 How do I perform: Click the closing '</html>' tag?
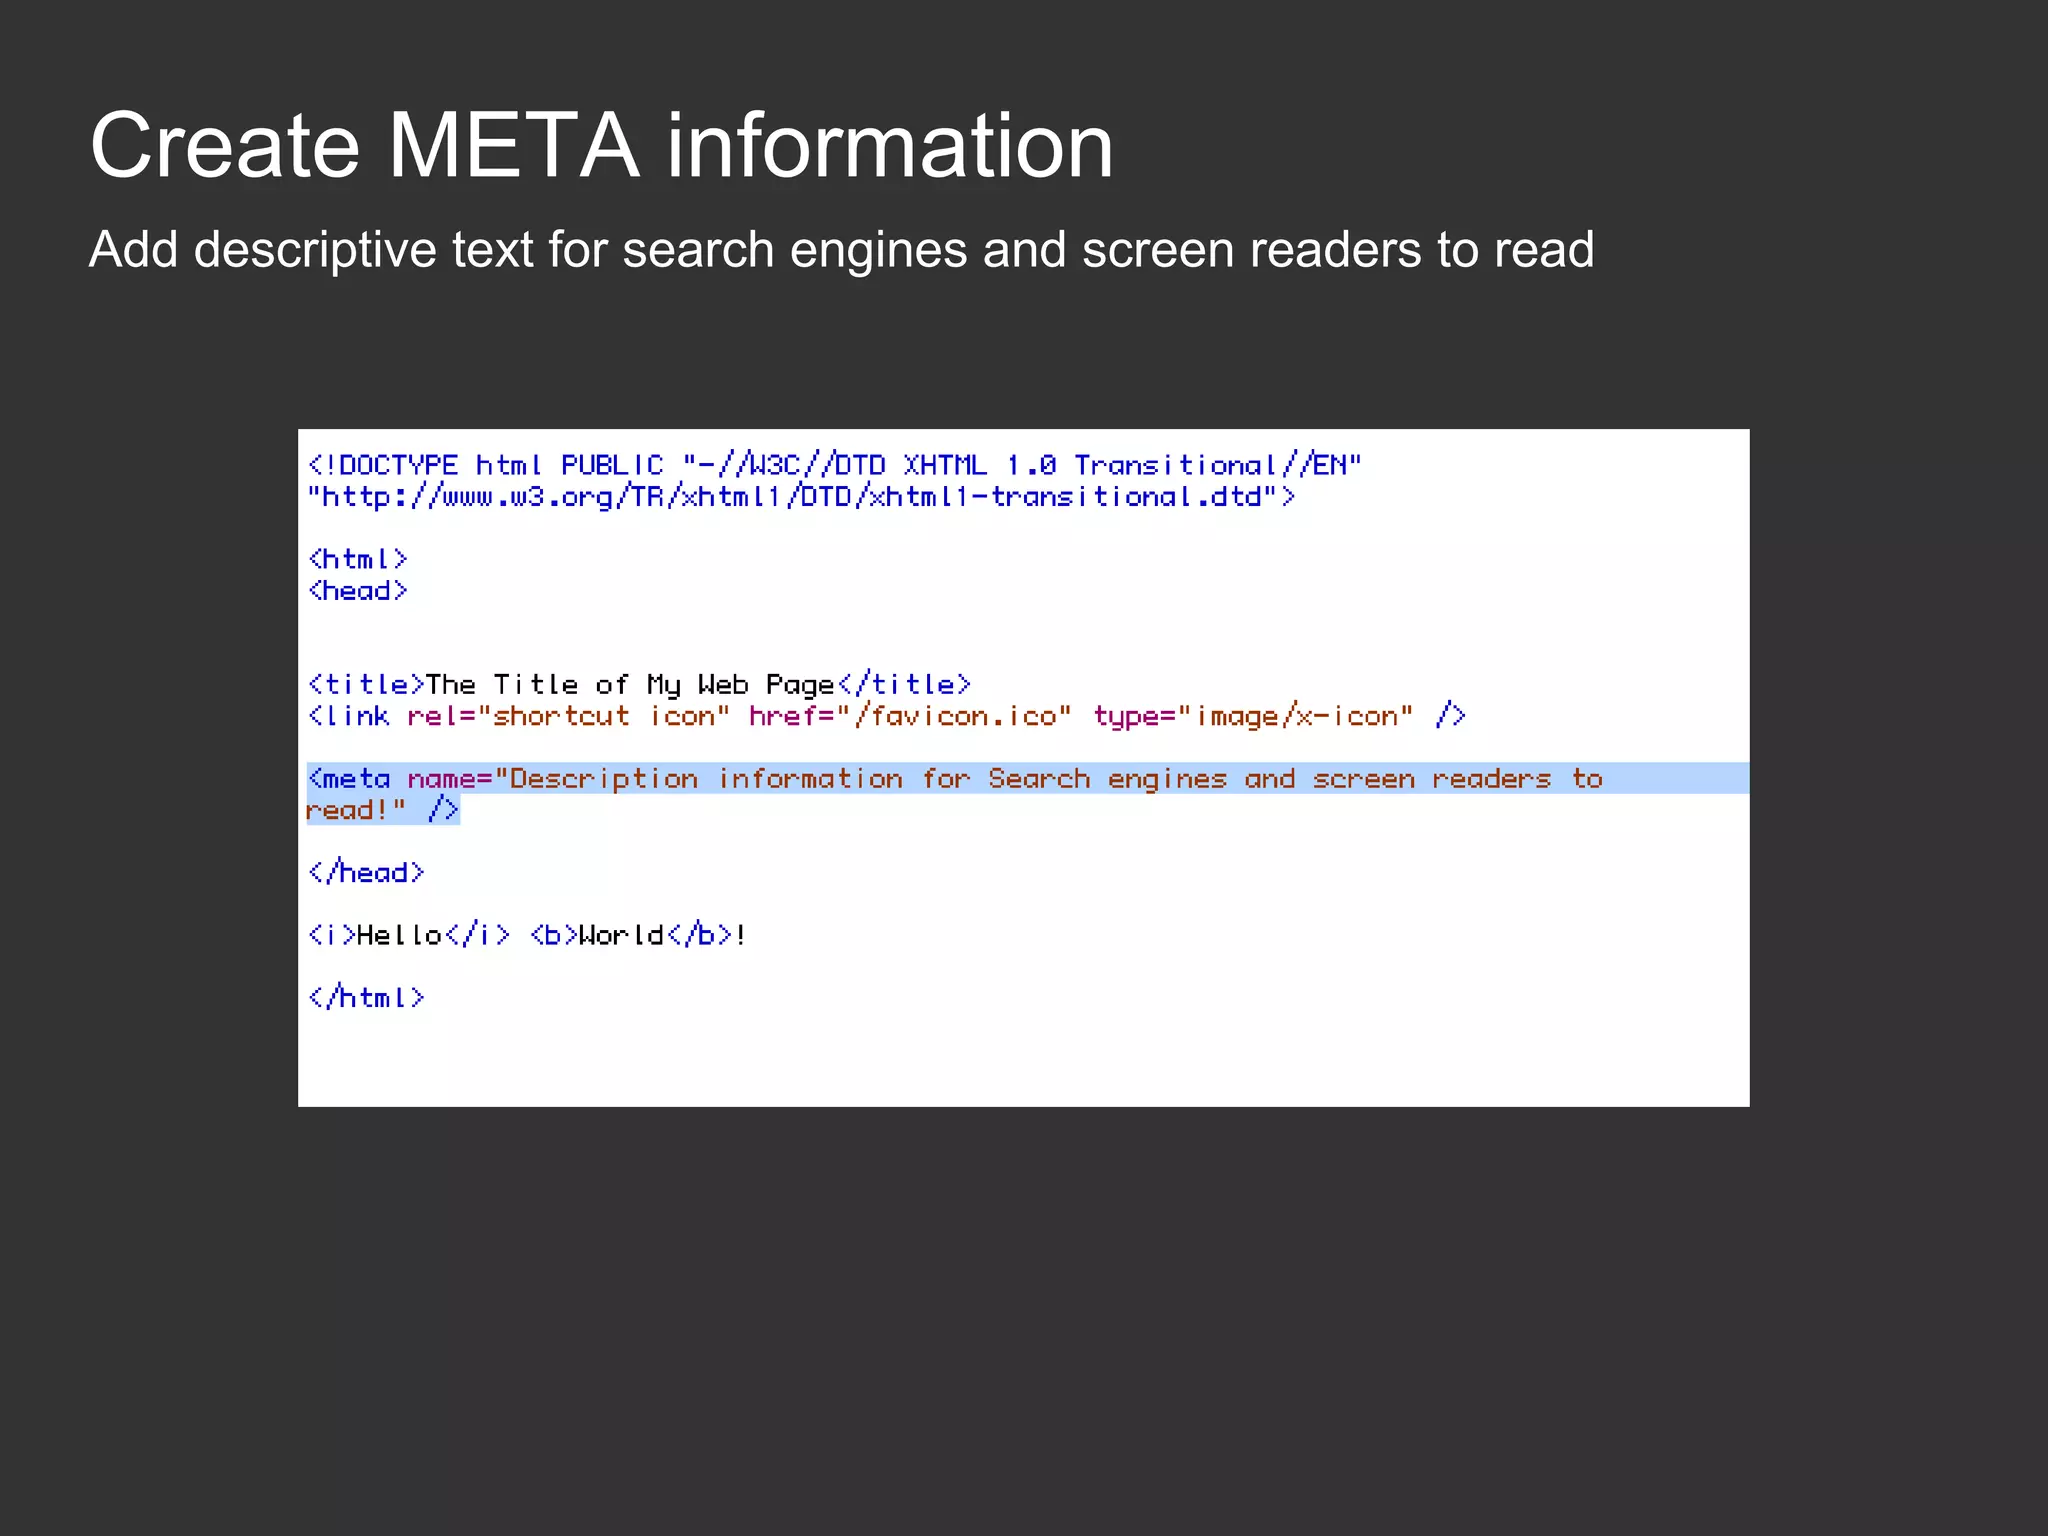(366, 998)
